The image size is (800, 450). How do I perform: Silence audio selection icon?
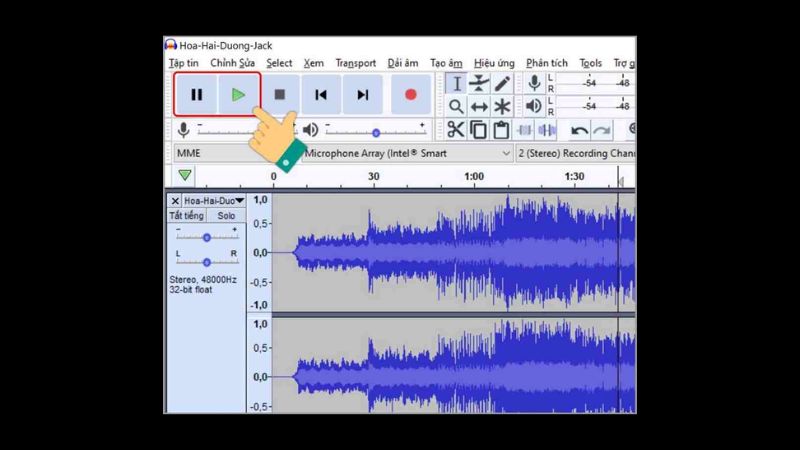(x=546, y=130)
